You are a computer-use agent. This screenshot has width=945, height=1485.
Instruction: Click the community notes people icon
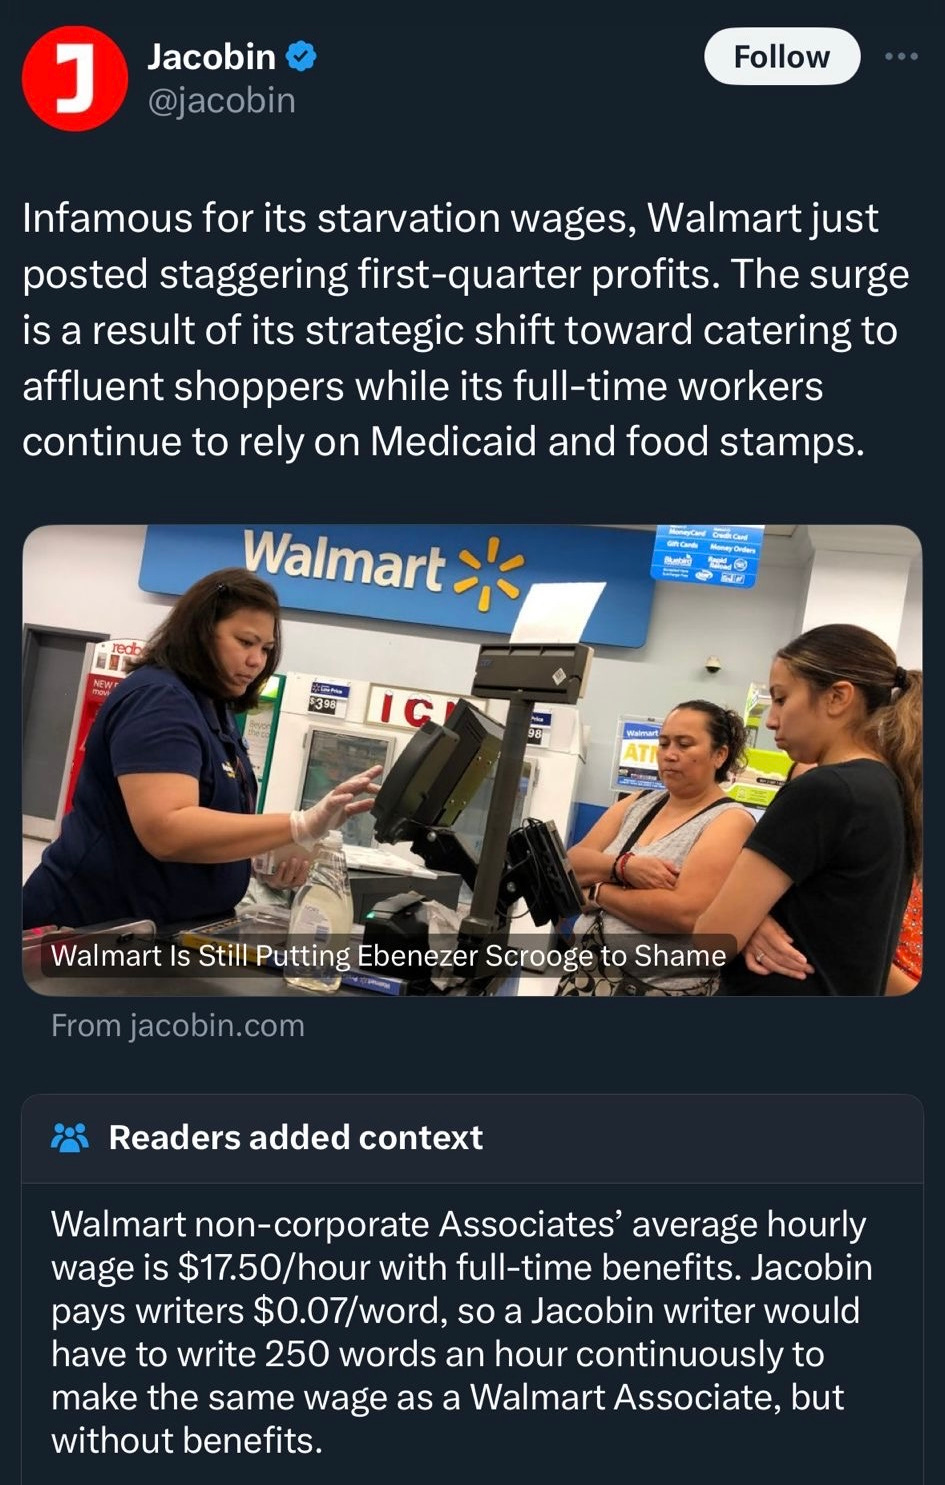pyautogui.click(x=70, y=1137)
